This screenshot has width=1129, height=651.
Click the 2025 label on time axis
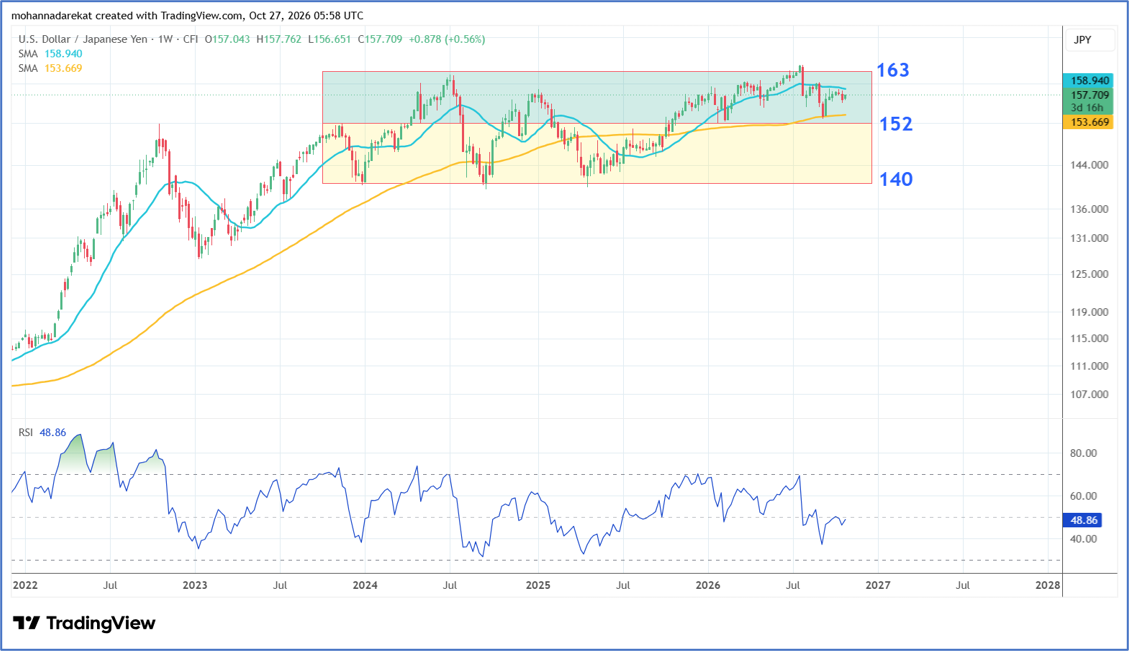[x=538, y=585]
